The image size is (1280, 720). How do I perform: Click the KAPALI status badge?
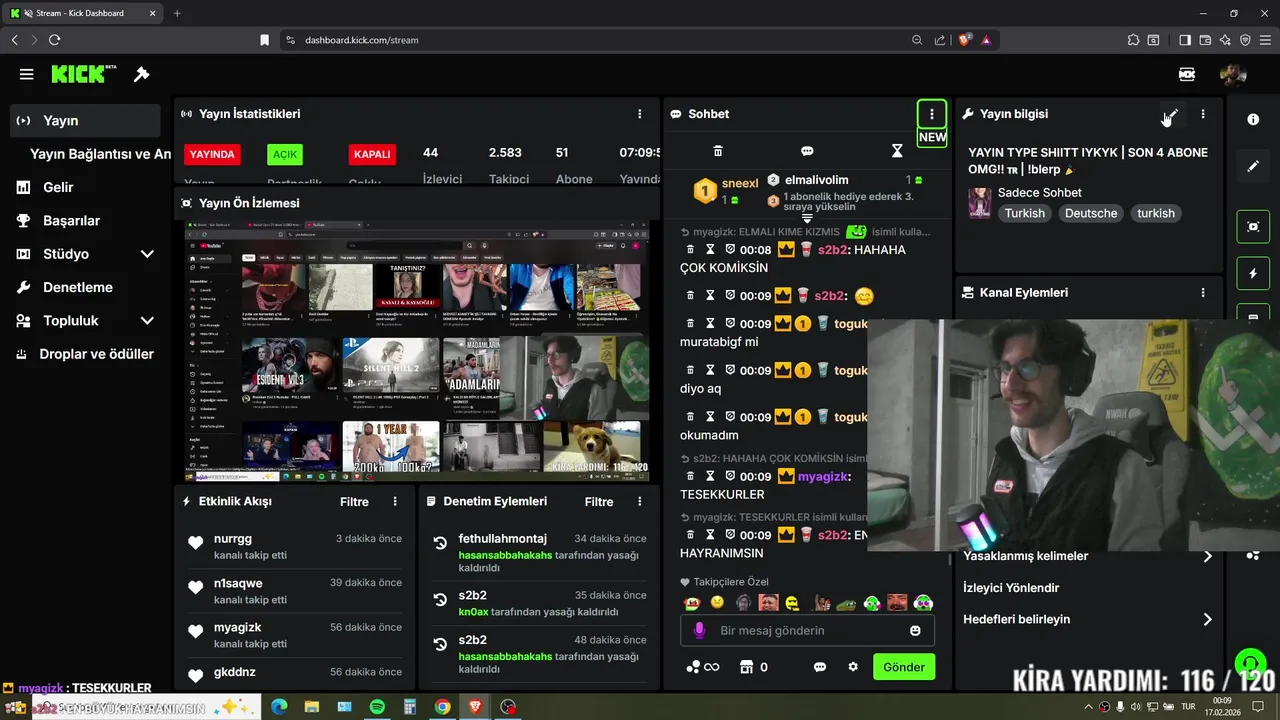click(x=372, y=155)
